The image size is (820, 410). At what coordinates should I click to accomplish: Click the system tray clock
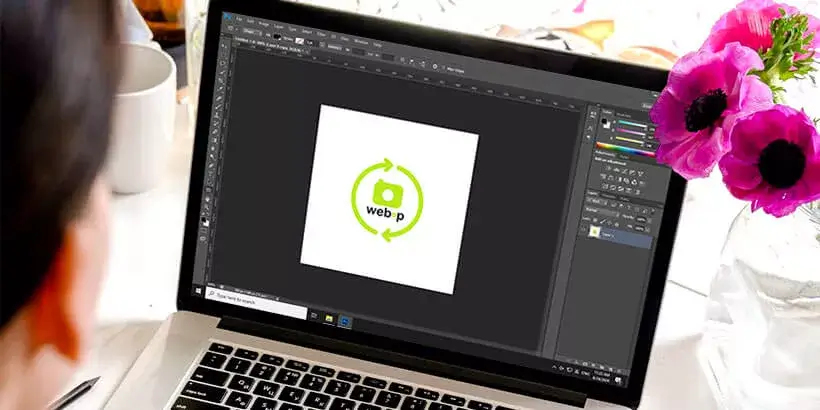(601, 376)
